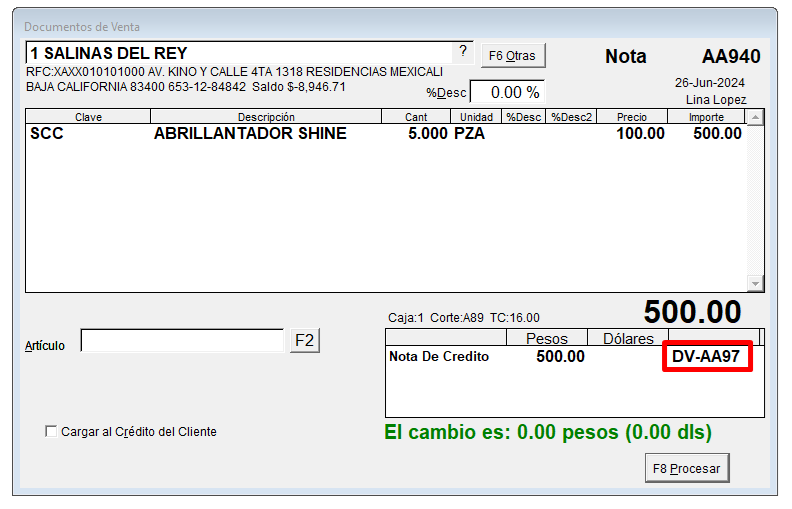Click the Cant column header
This screenshot has width=792, height=509.
(x=416, y=117)
